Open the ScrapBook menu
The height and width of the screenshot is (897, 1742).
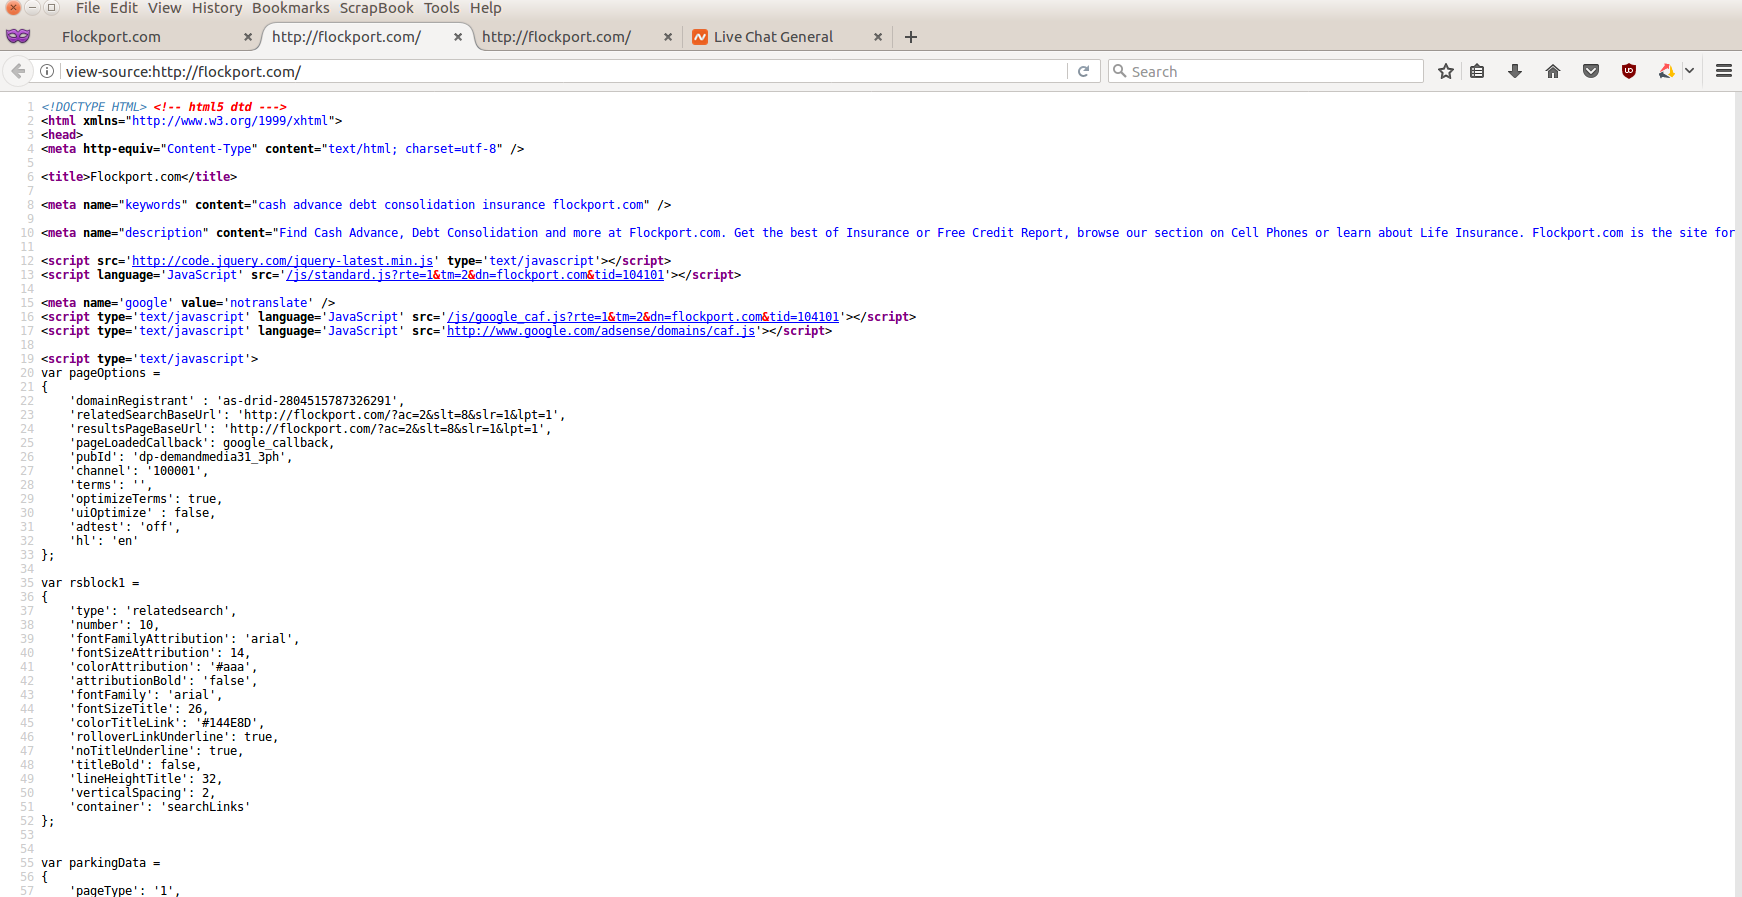click(x=377, y=8)
